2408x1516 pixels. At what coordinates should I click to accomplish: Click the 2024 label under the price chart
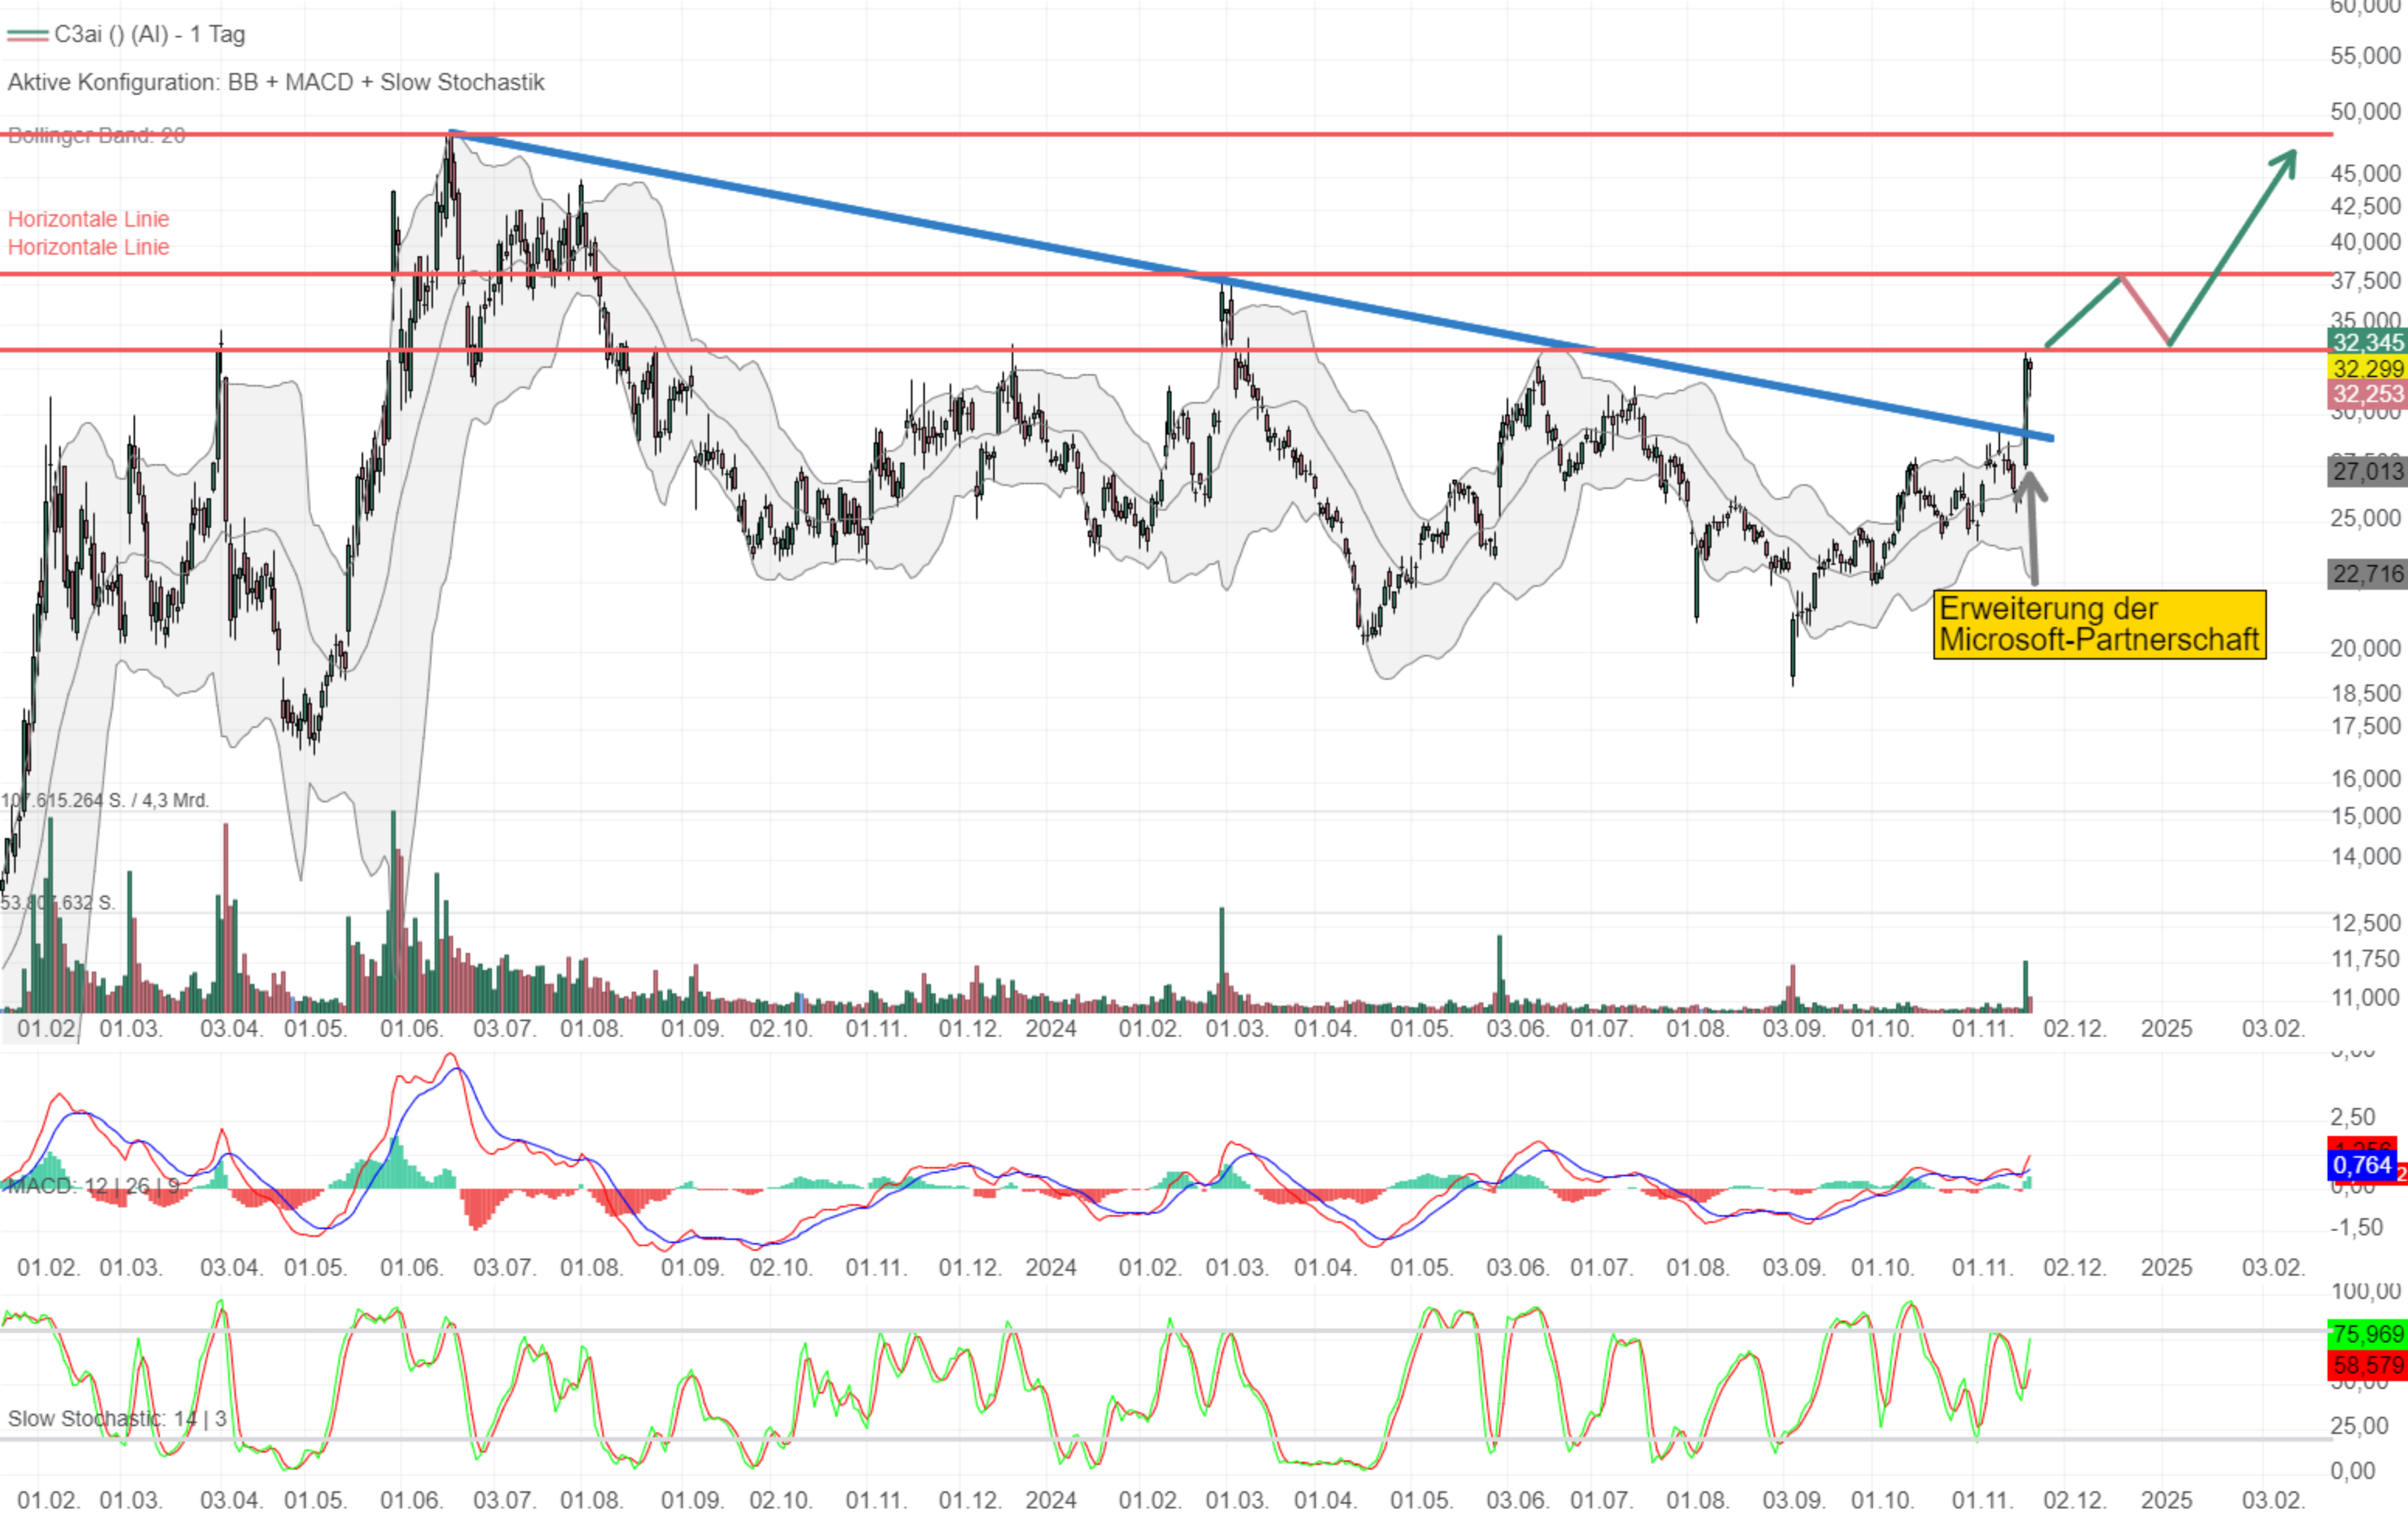point(1051,1028)
